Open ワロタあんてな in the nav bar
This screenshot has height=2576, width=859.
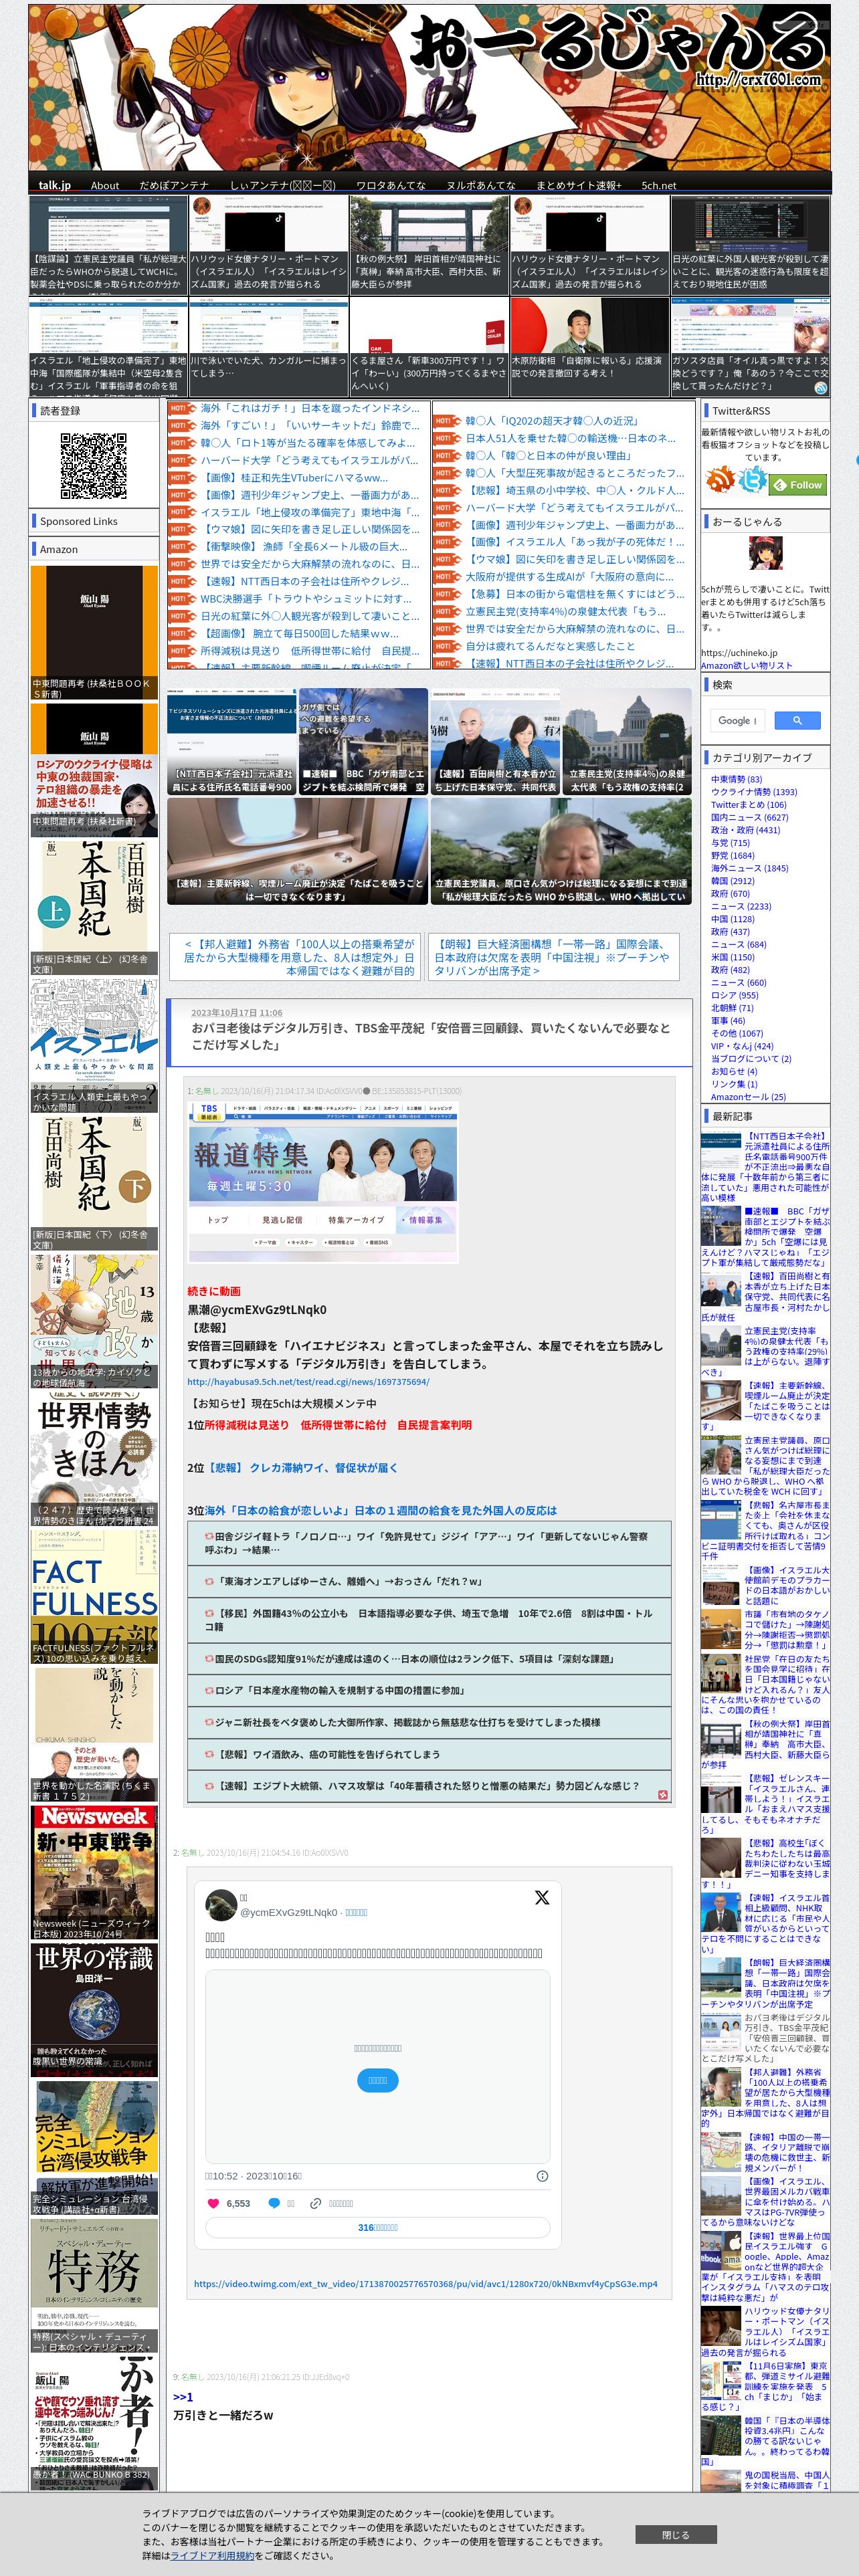click(391, 185)
